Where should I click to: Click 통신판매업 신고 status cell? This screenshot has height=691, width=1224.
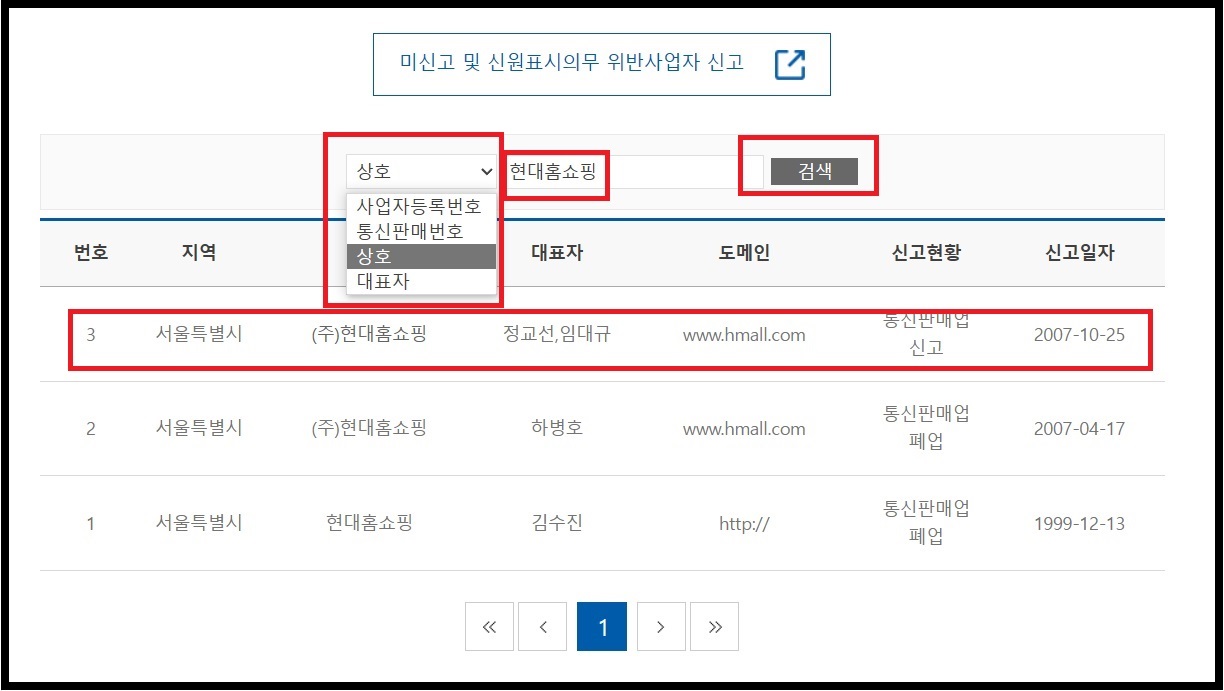pos(926,334)
